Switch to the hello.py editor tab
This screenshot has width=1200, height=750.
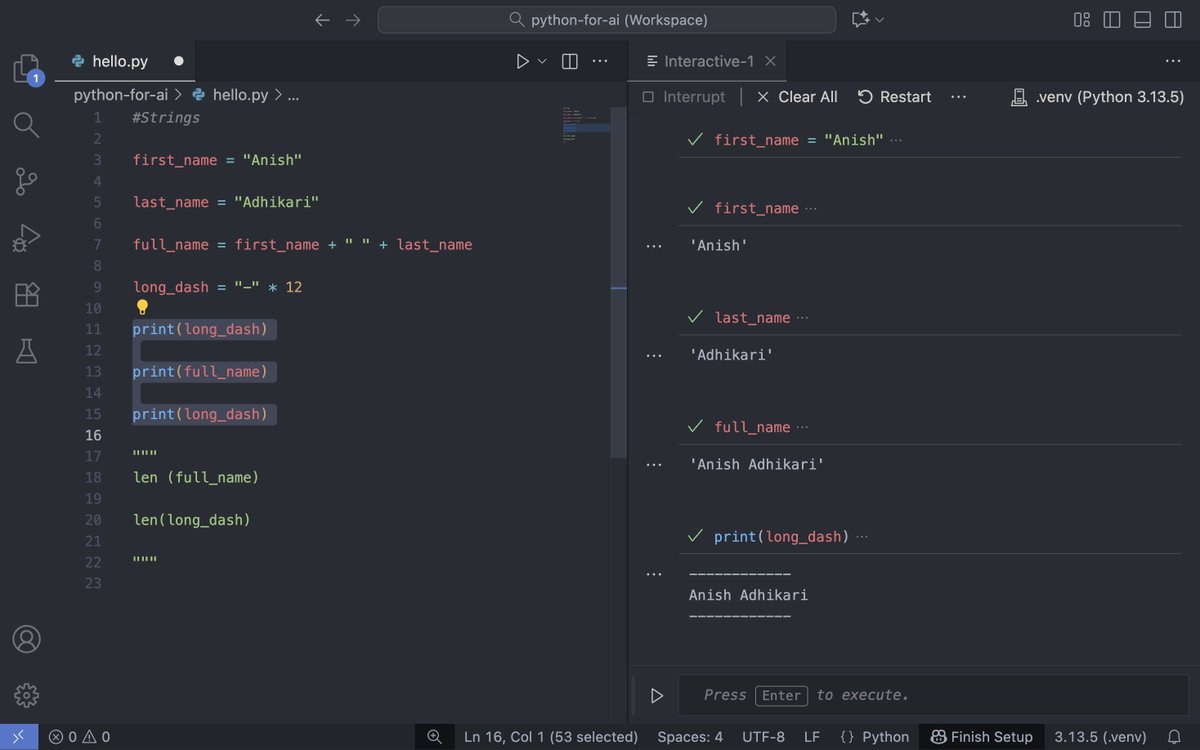click(125, 61)
